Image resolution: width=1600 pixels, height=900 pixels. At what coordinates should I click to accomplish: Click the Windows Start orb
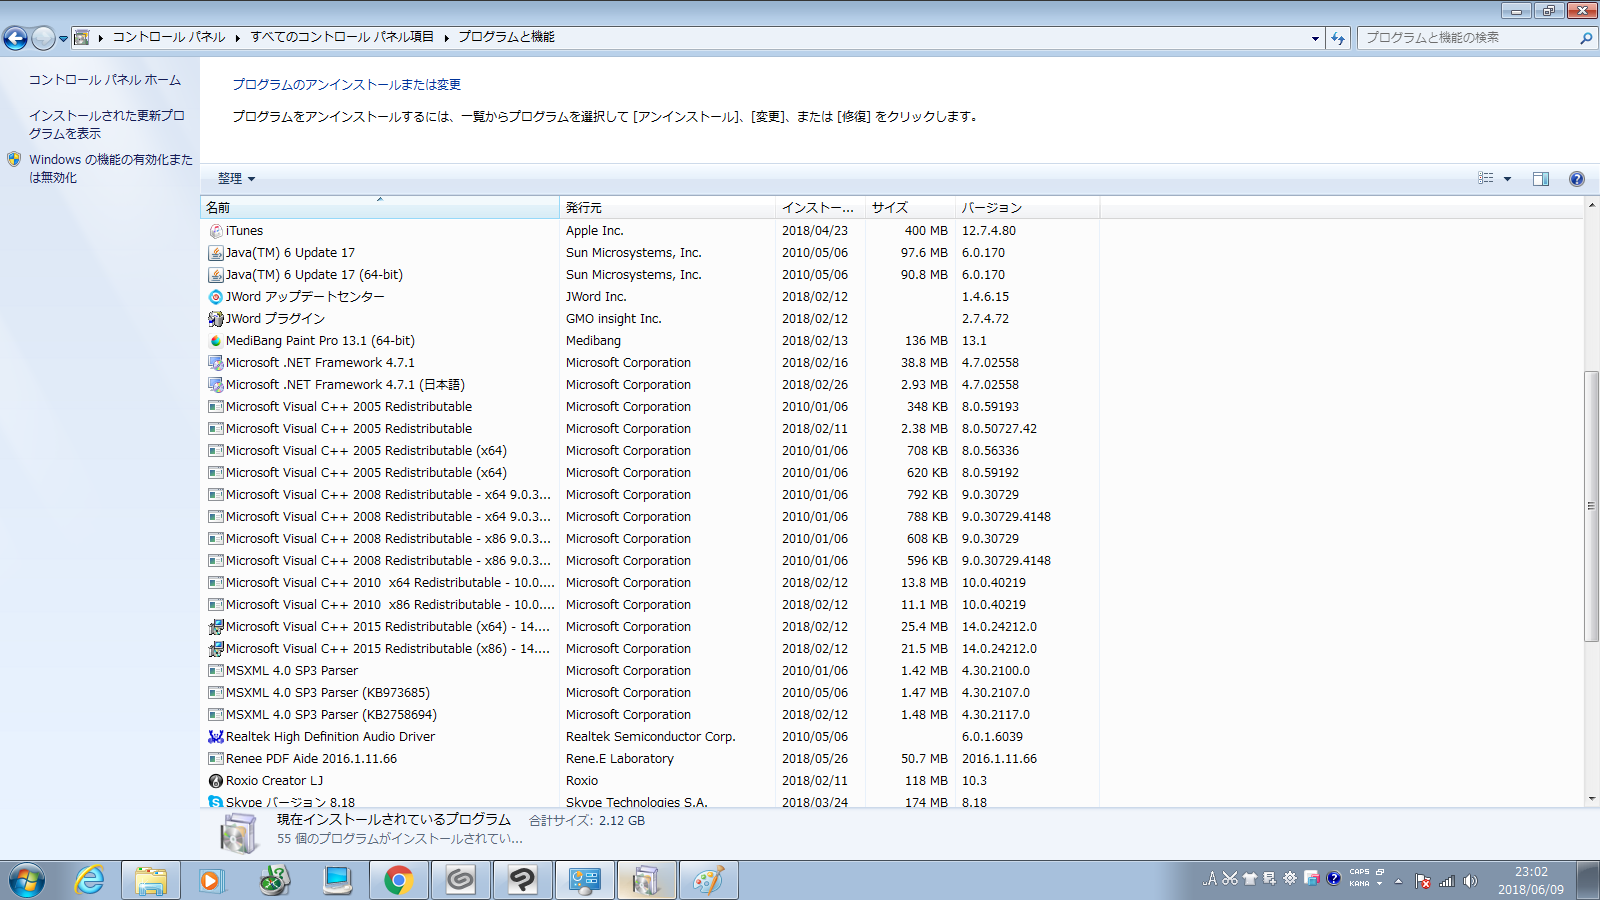coord(27,881)
